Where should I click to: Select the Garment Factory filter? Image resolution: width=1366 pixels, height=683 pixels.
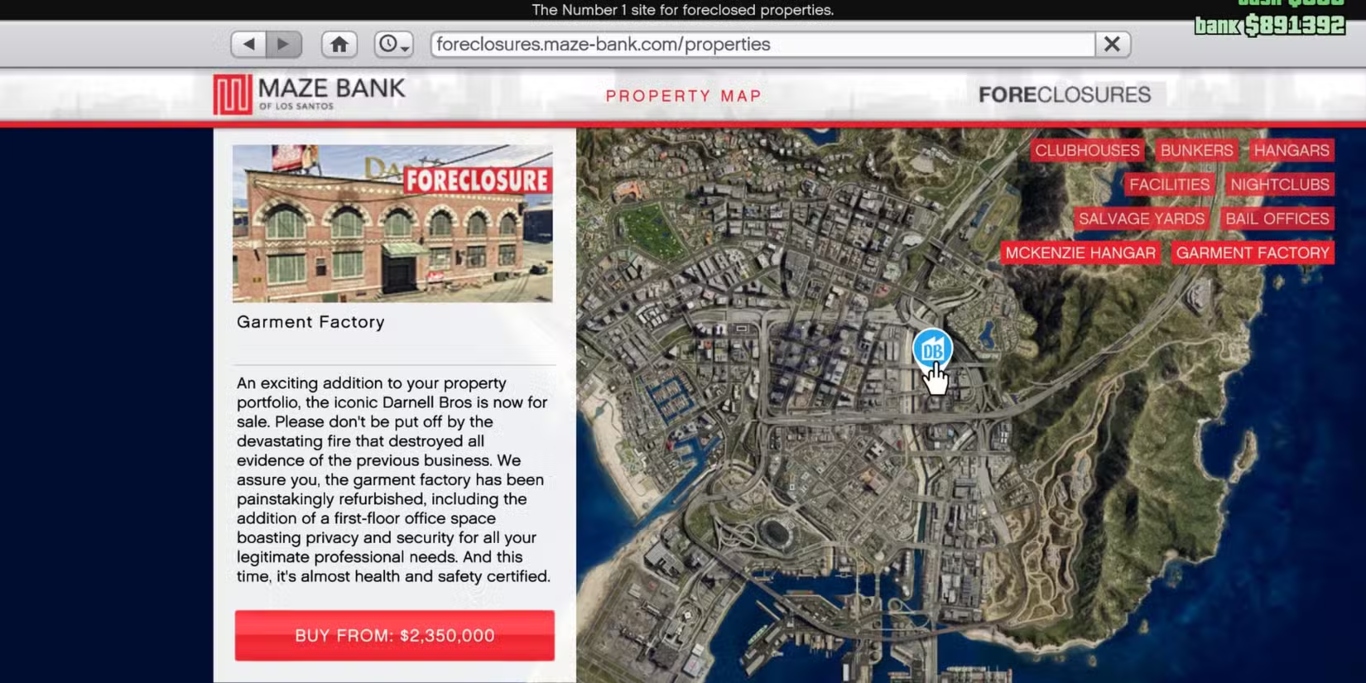tap(1252, 252)
